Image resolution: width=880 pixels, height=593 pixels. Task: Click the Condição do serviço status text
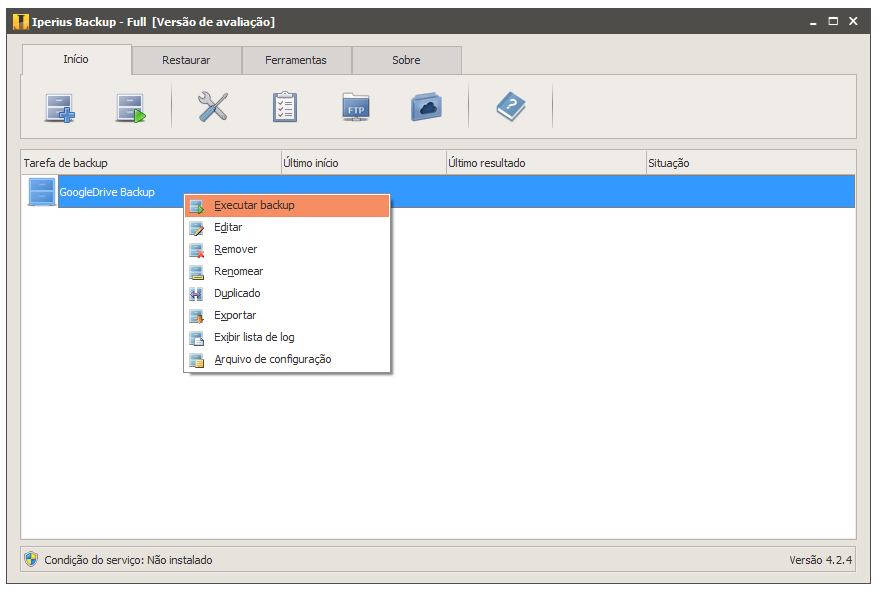point(129,560)
